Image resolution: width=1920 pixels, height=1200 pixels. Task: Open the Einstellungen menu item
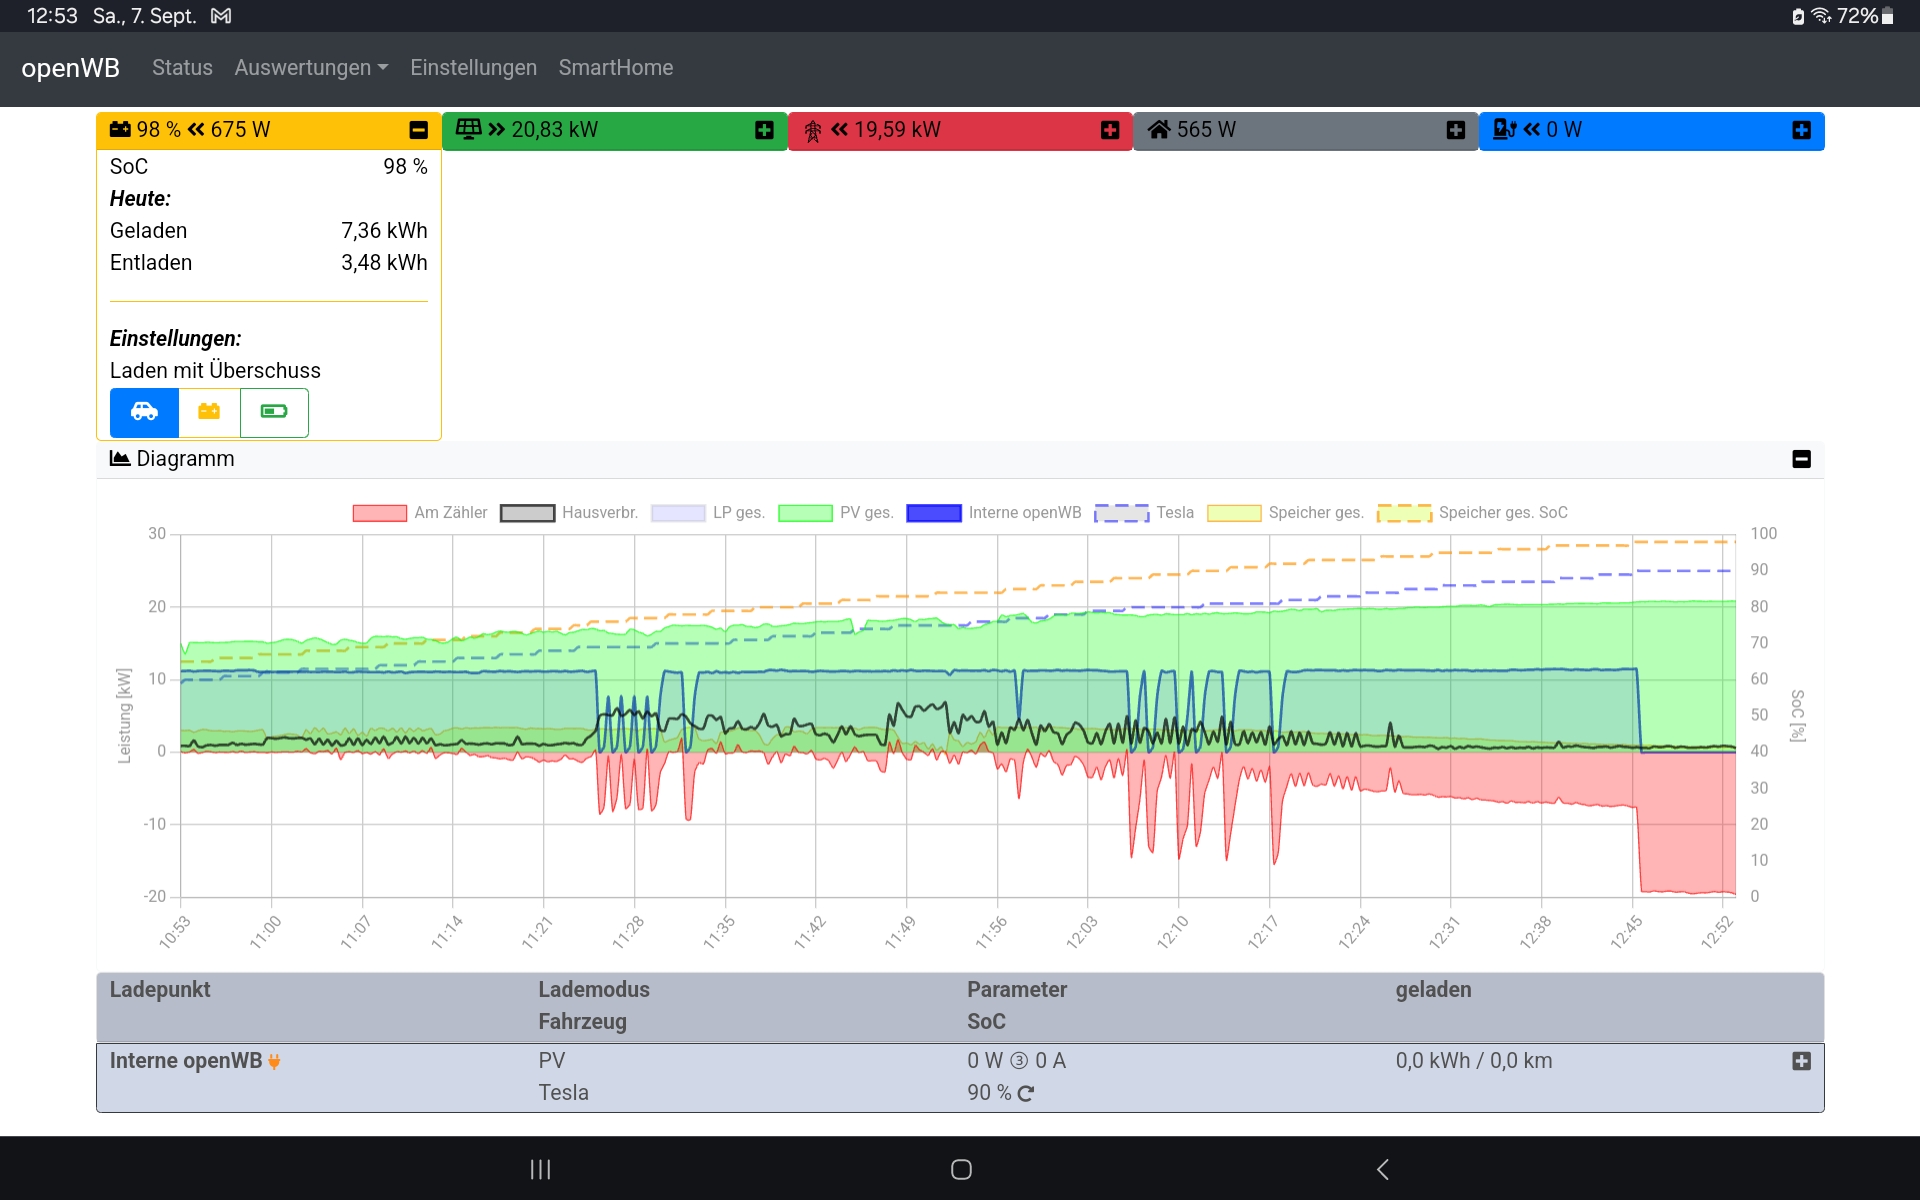(473, 68)
